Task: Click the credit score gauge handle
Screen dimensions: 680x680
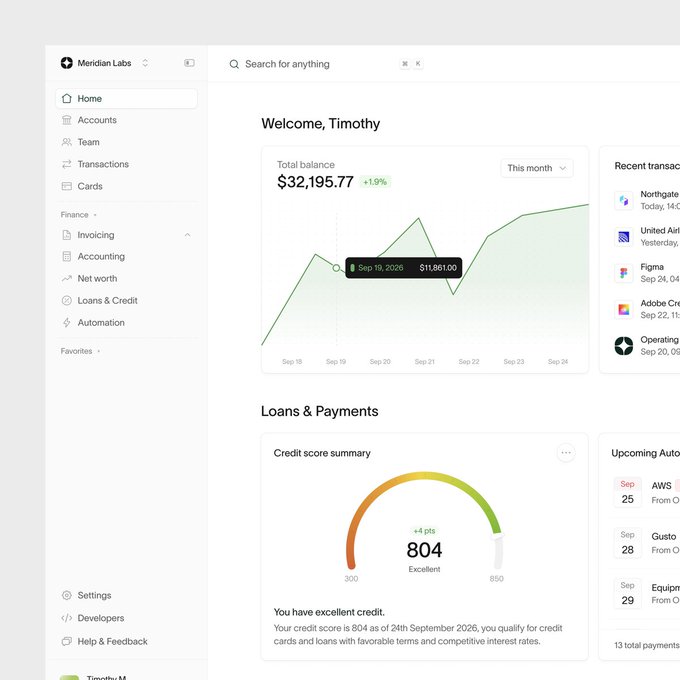Action: (x=497, y=536)
